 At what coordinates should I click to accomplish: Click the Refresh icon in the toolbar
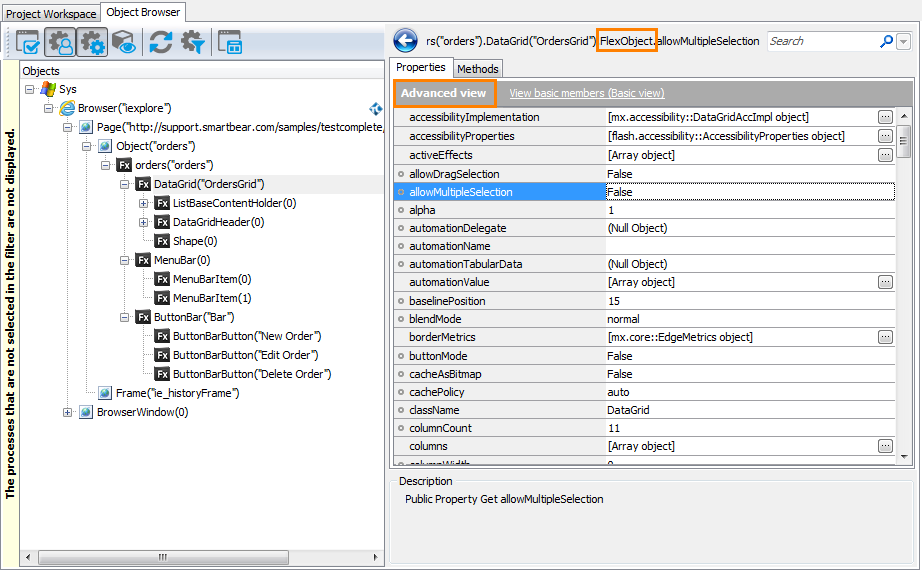(x=160, y=42)
